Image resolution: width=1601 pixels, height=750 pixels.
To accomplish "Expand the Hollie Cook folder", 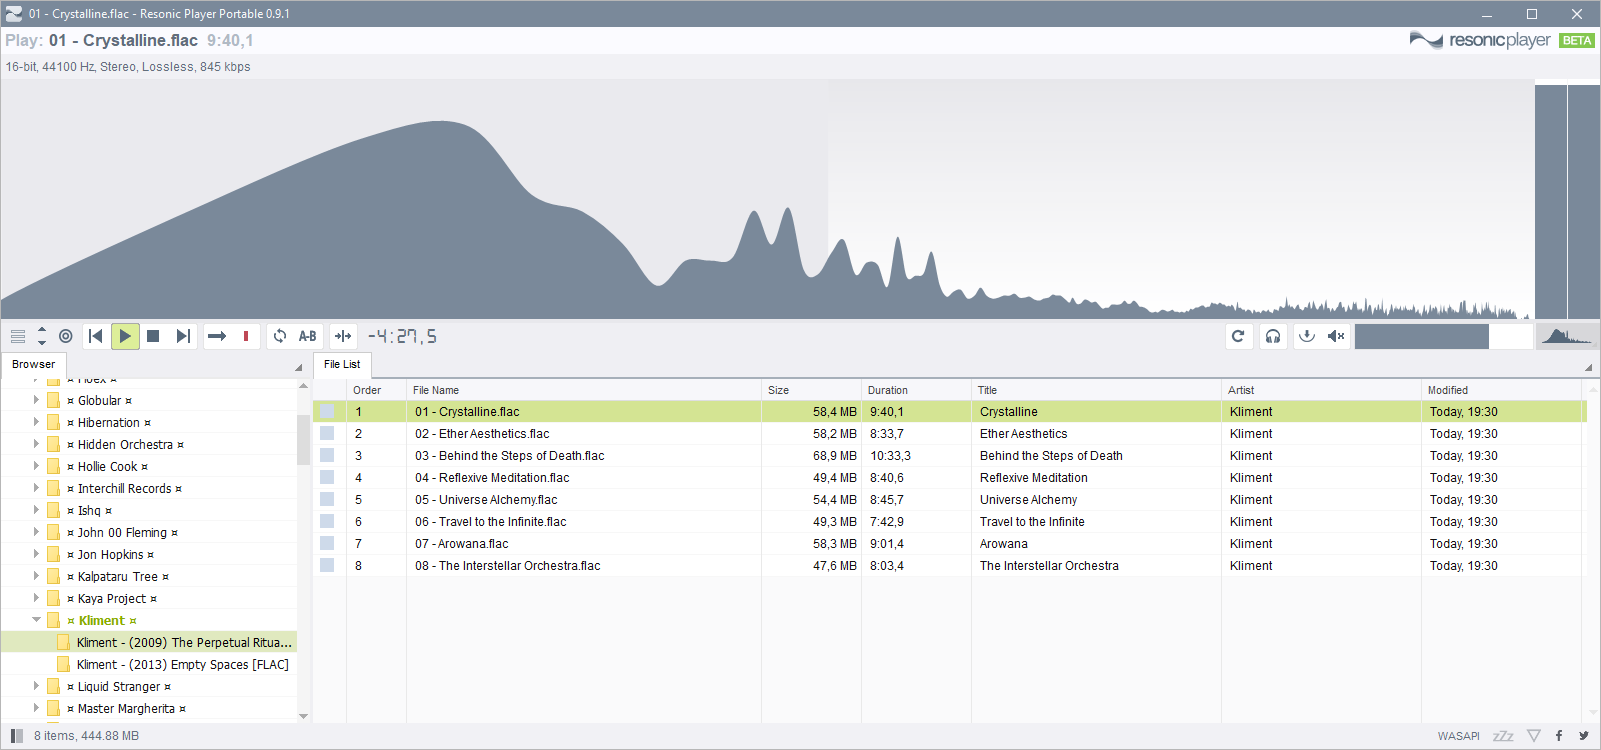I will coord(36,466).
